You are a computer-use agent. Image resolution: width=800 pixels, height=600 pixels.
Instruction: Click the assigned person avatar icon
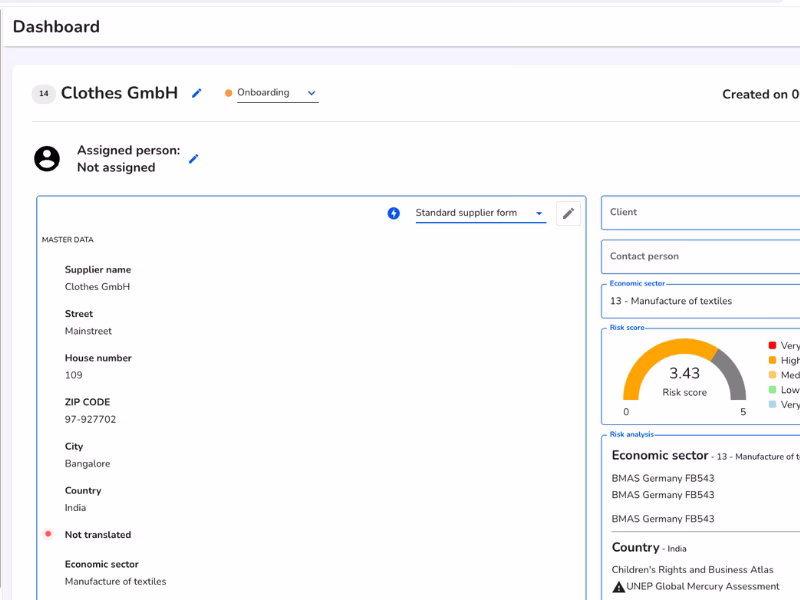pyautogui.click(x=47, y=158)
